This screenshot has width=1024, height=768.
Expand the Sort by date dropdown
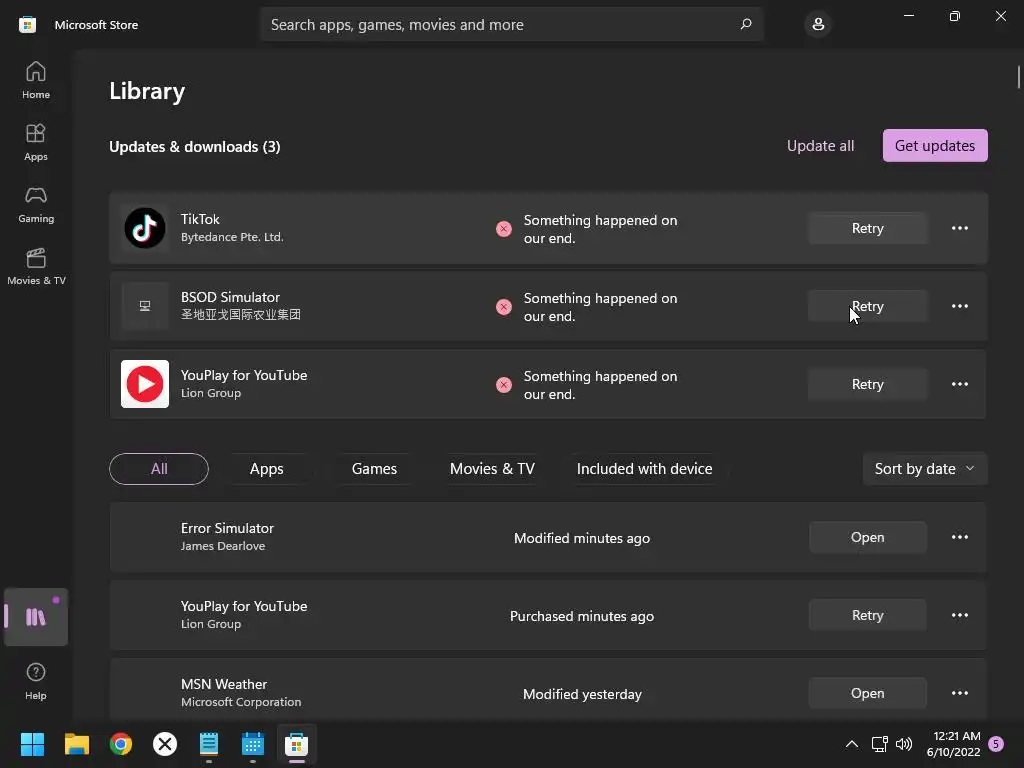point(925,469)
